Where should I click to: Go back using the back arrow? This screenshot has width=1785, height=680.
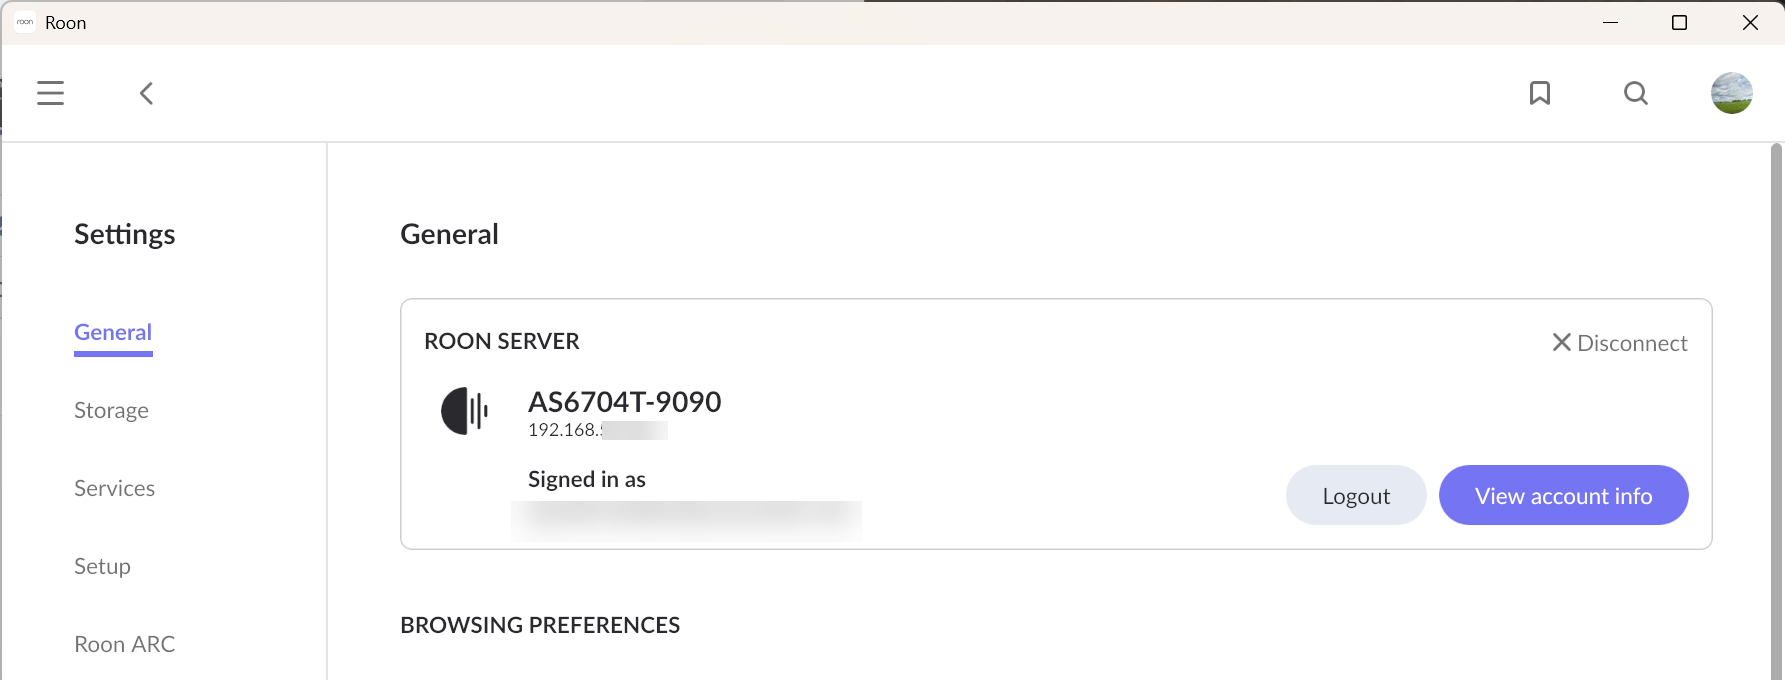(x=146, y=93)
